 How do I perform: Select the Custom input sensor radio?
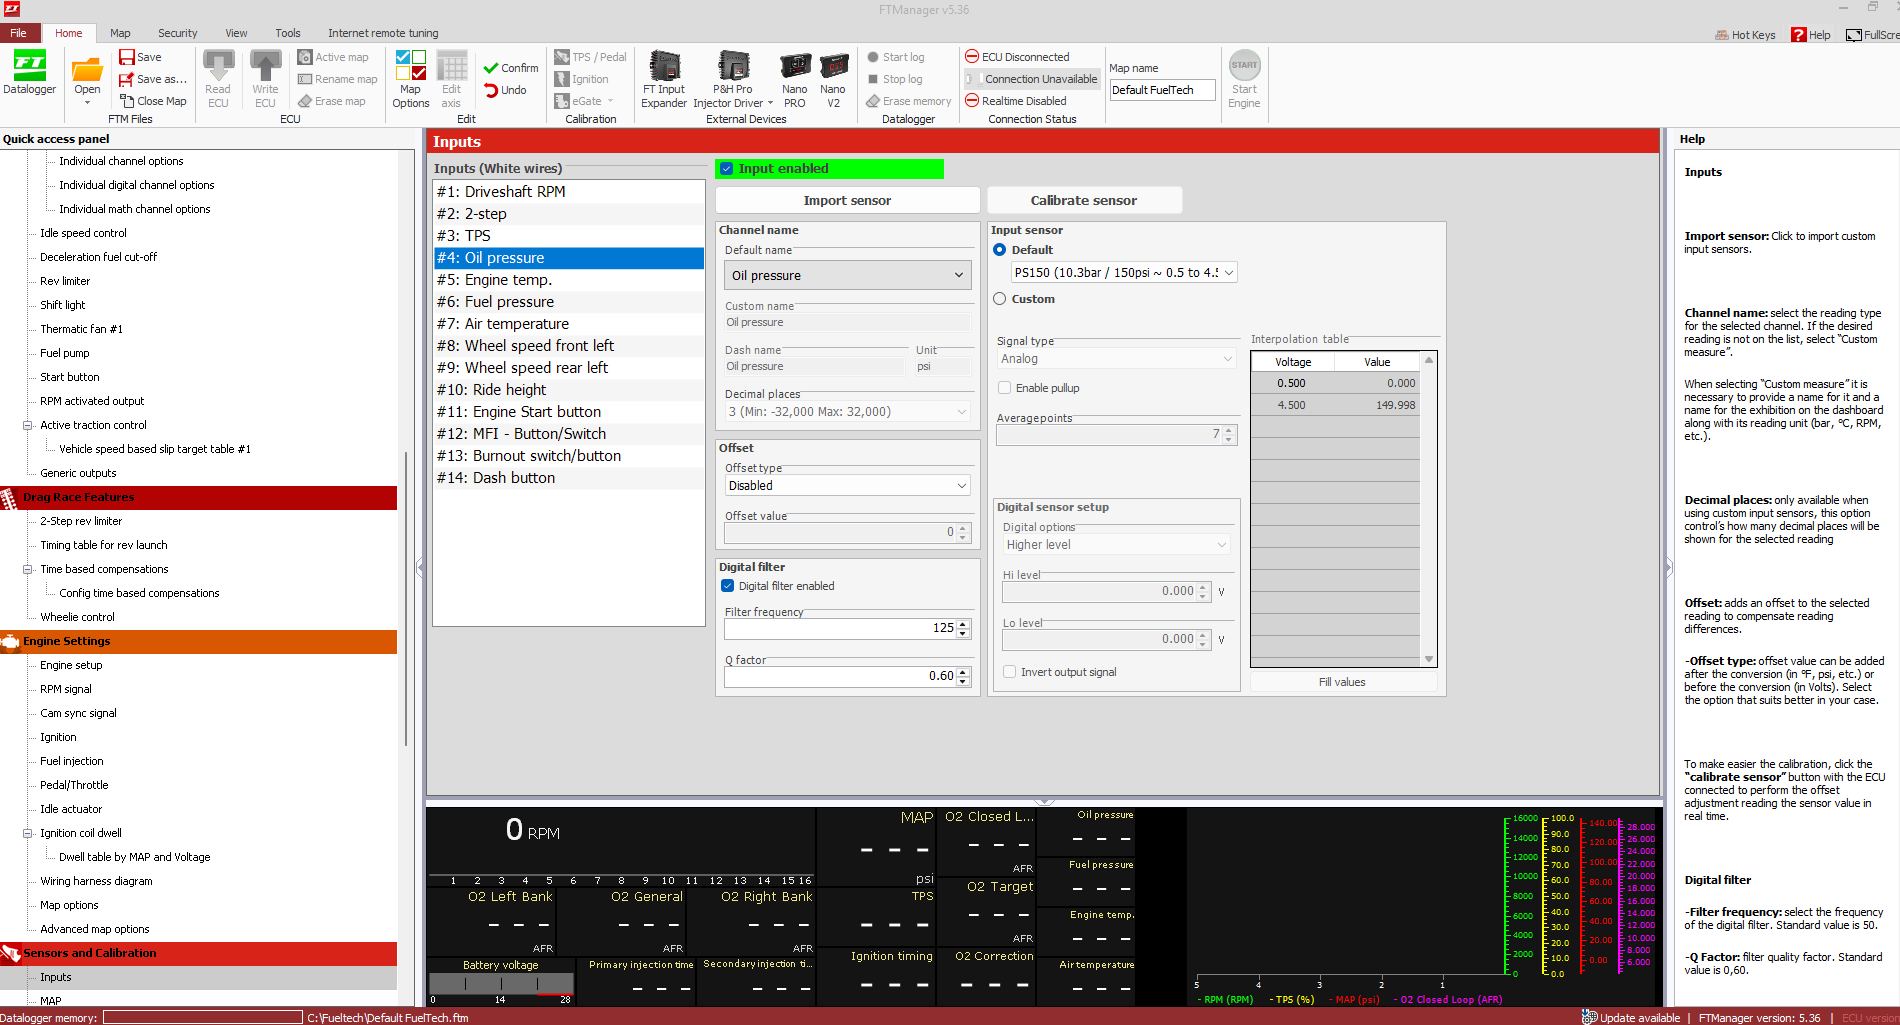click(x=1000, y=299)
